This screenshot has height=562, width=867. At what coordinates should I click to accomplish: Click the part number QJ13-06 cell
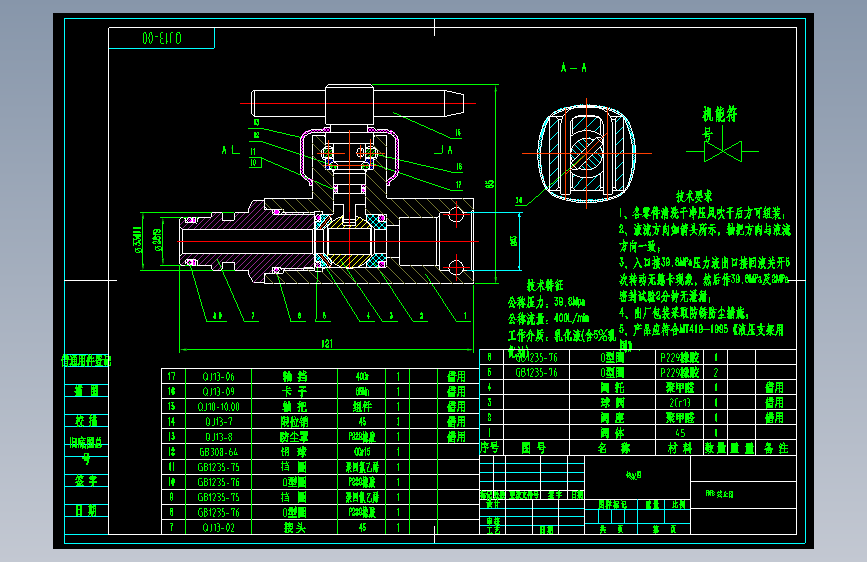[218, 377]
